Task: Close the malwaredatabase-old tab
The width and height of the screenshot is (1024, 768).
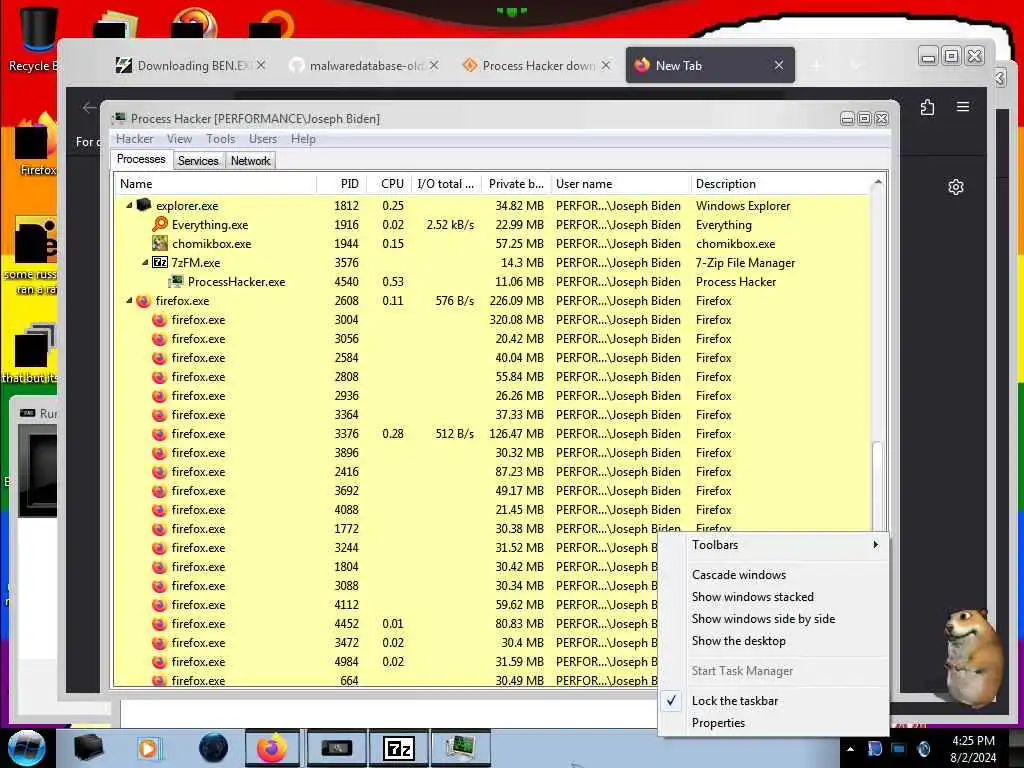Action: [434, 65]
